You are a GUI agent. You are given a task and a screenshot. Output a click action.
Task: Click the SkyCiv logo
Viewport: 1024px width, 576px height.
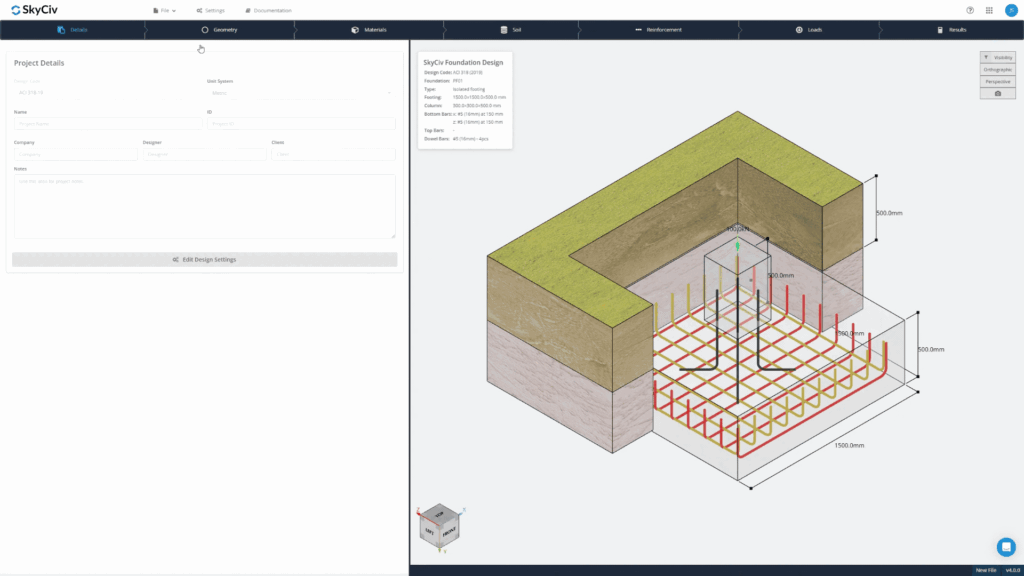34,10
